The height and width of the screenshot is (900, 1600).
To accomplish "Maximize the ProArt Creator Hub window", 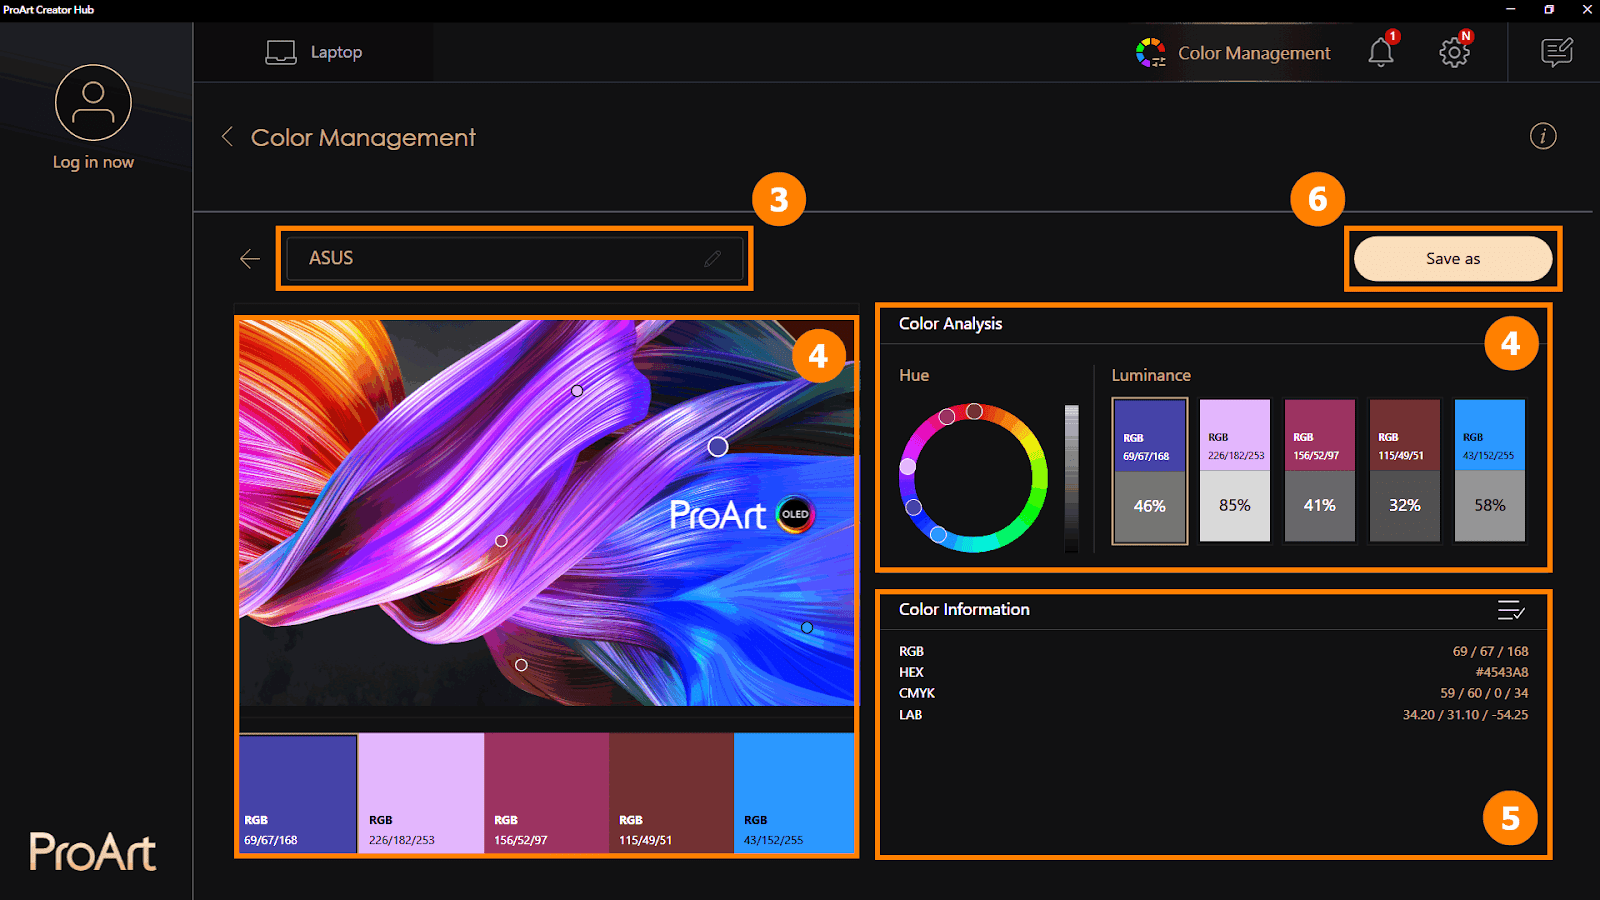I will [x=1549, y=10].
